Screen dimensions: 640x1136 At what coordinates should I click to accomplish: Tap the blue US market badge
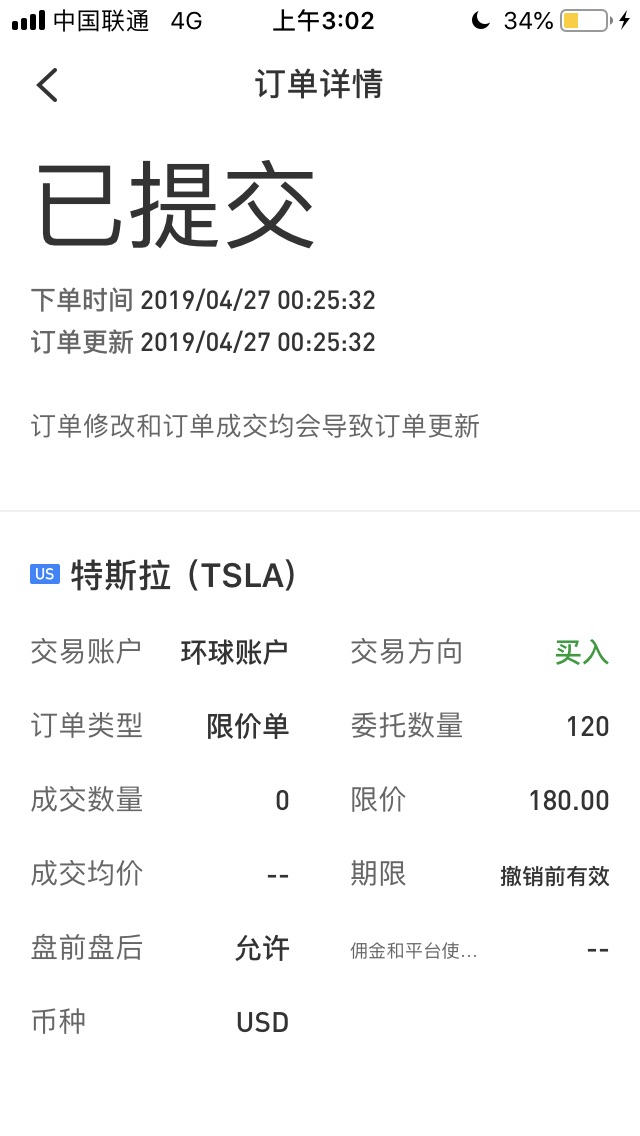[45, 575]
